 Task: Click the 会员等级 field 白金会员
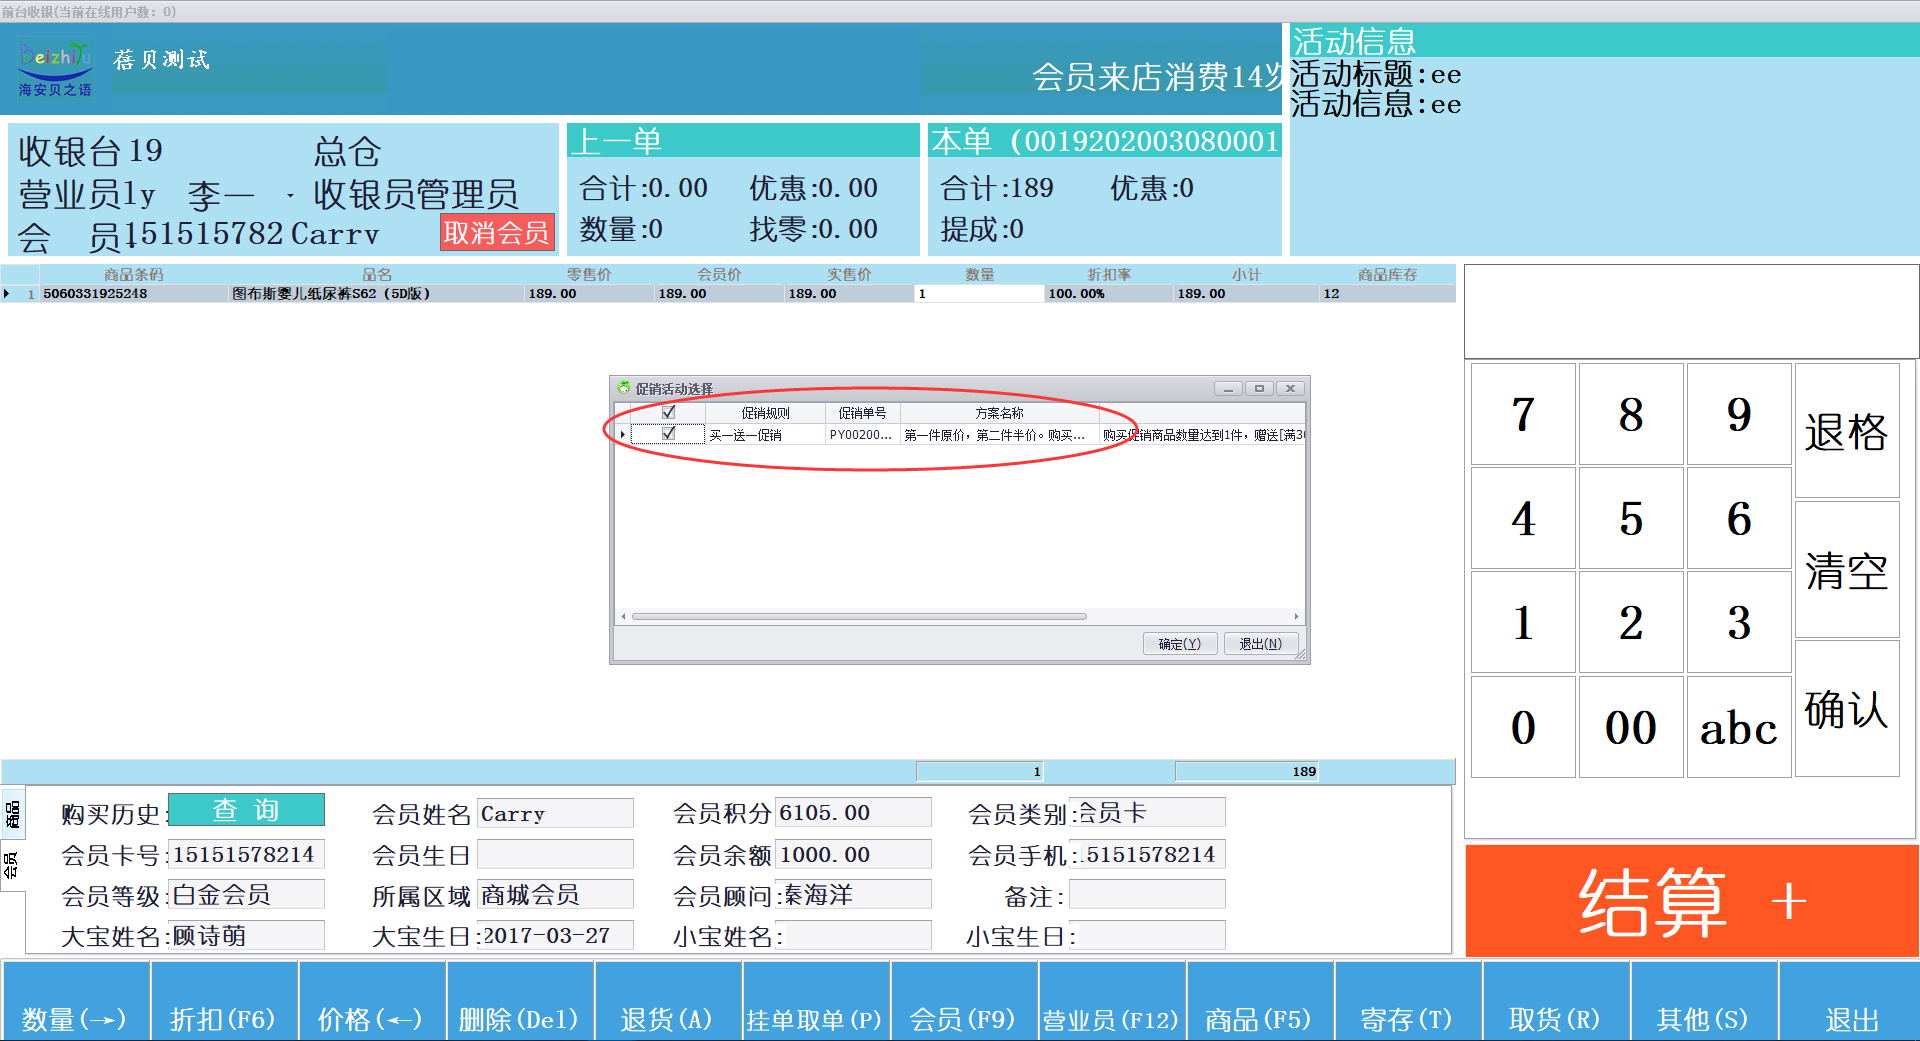click(246, 895)
